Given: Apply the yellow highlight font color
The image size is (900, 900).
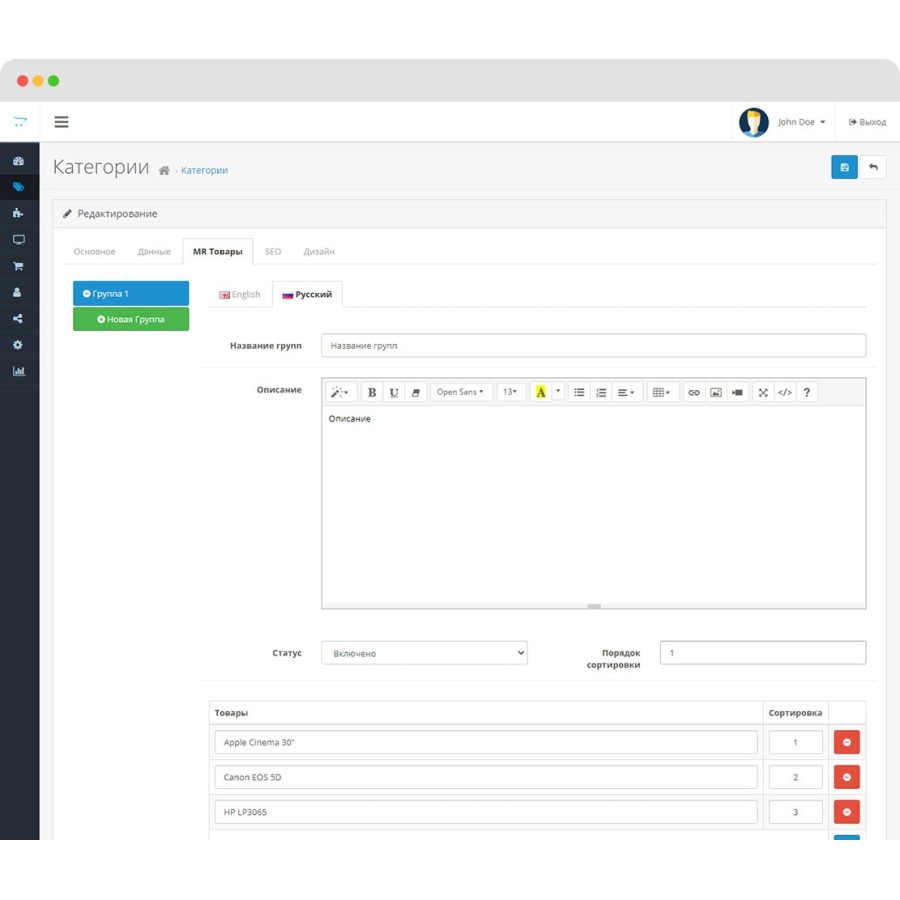Looking at the screenshot, I should coord(541,393).
